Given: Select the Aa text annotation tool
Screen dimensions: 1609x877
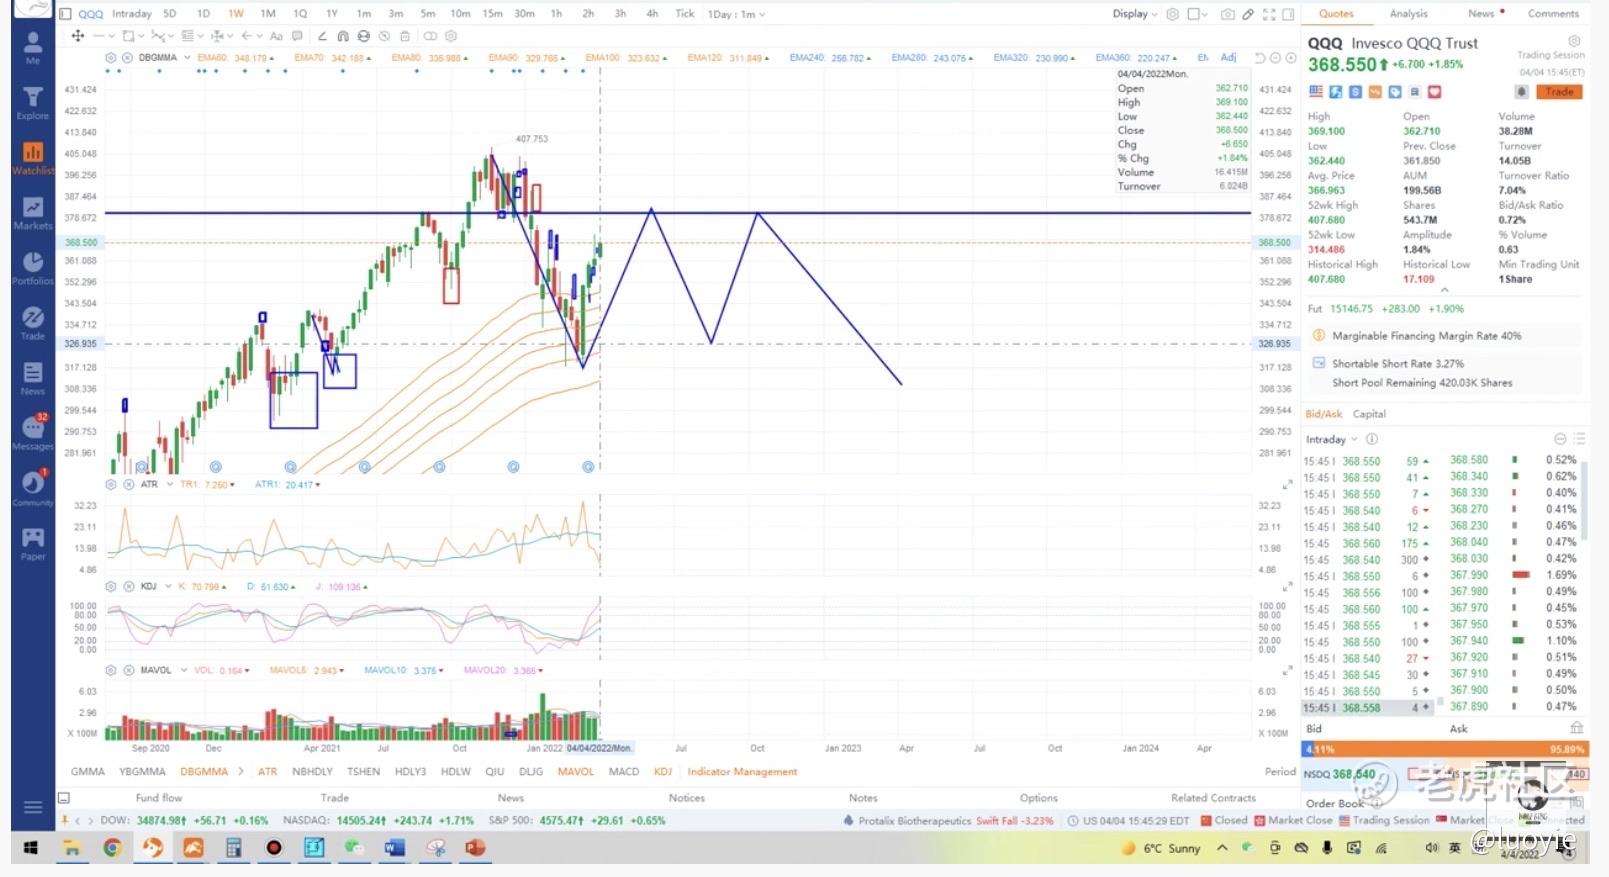Looking at the screenshot, I should pos(277,36).
